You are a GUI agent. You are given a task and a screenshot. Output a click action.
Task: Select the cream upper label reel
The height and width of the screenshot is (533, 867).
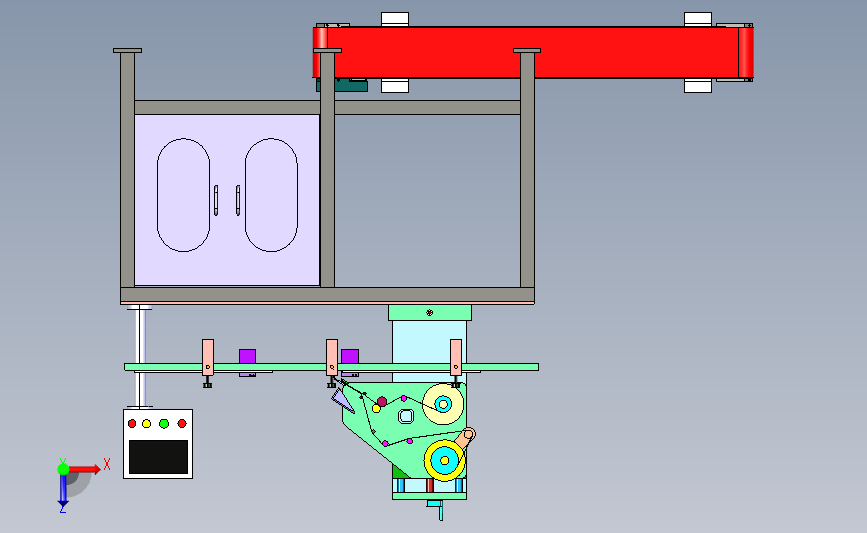[x=443, y=404]
